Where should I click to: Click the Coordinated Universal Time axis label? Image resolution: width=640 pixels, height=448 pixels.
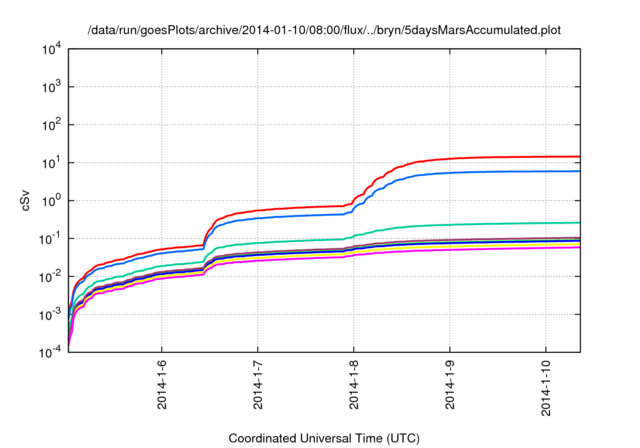(324, 438)
